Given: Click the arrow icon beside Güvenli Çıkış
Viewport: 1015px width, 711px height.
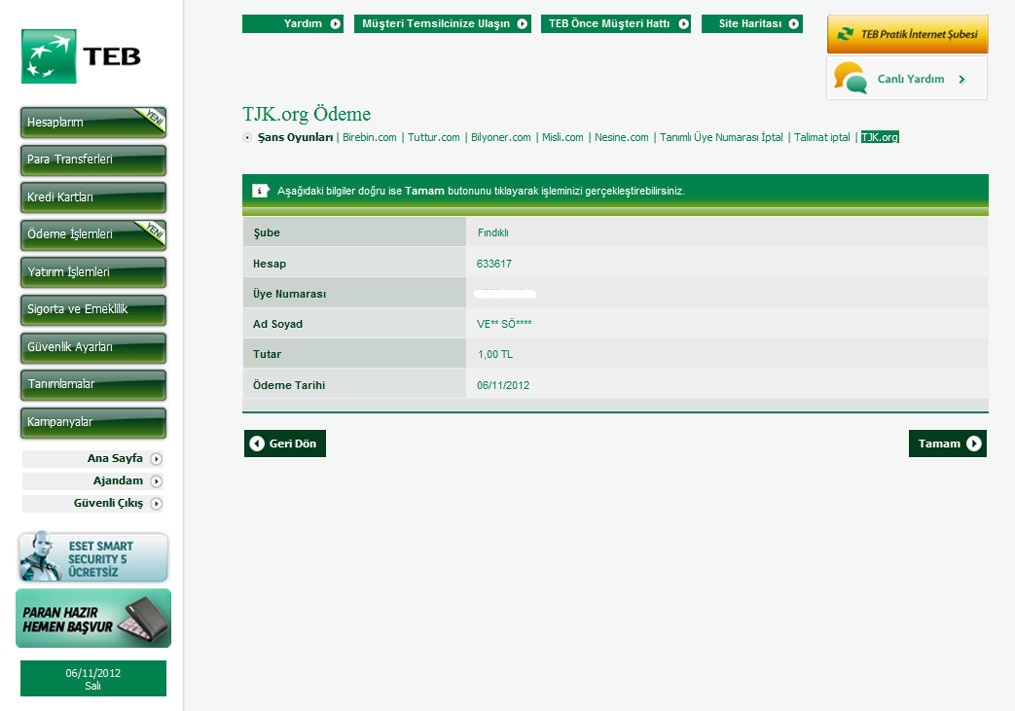Looking at the screenshot, I should 156,504.
